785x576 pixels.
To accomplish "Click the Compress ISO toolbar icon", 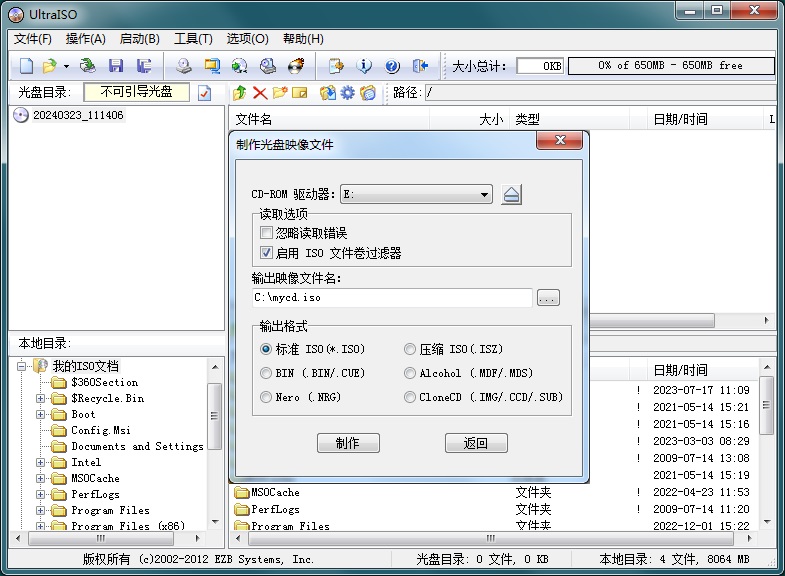I will (212, 66).
